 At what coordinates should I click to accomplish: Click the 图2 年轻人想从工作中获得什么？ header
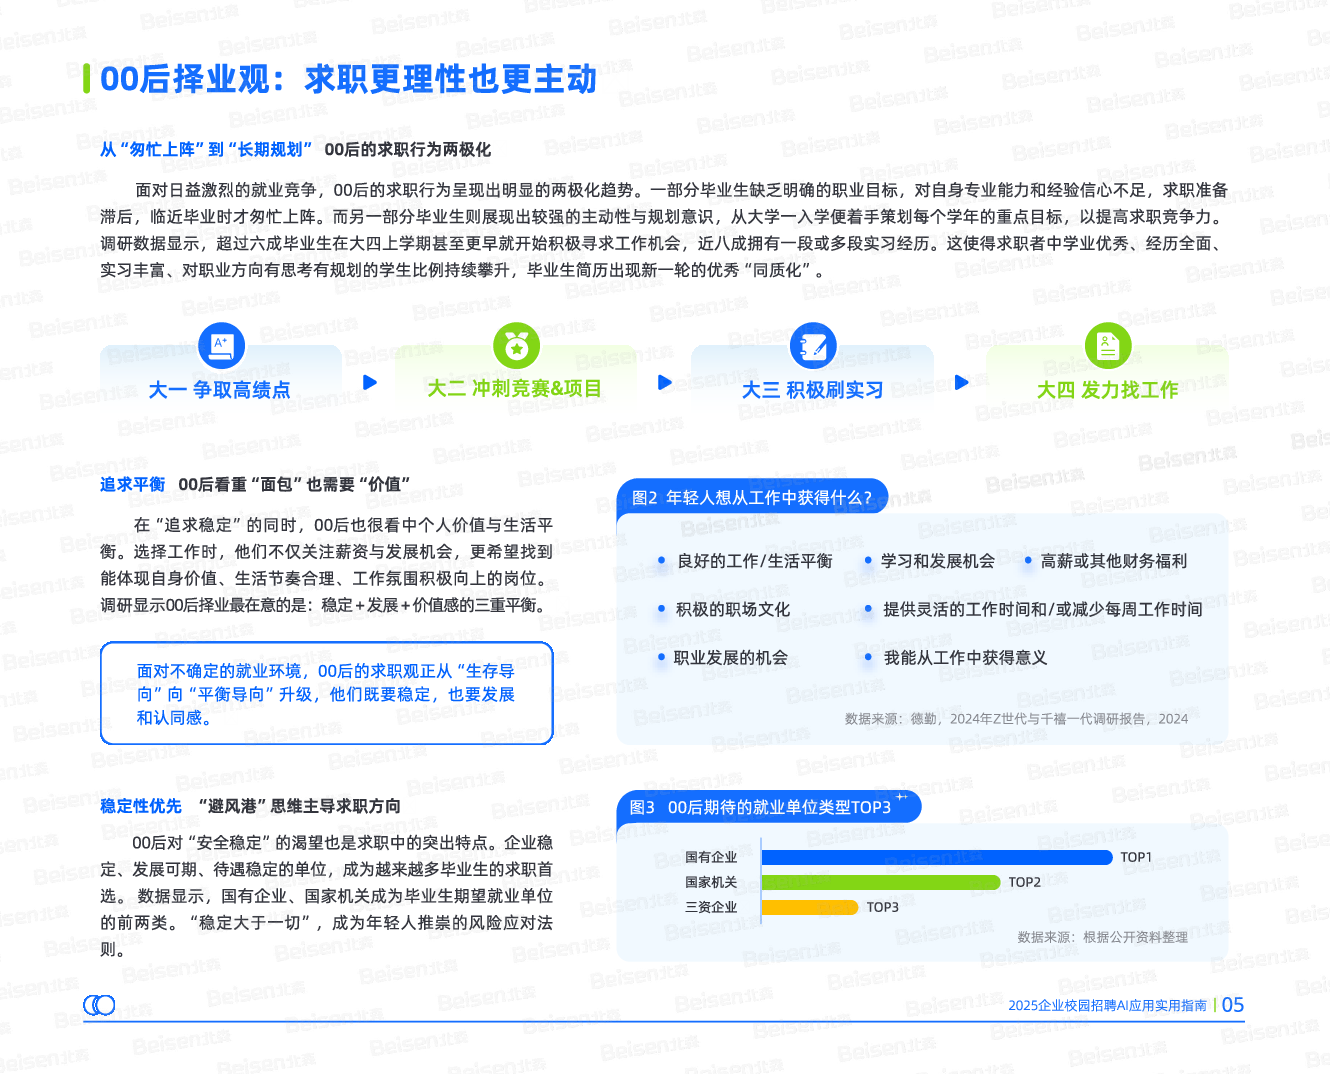coord(752,497)
